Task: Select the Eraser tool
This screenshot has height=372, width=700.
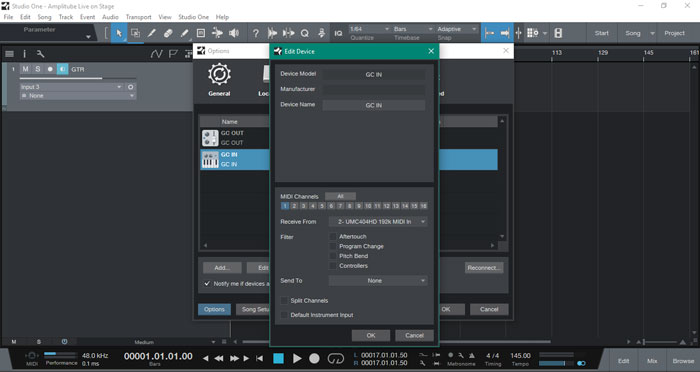Action: 168,33
